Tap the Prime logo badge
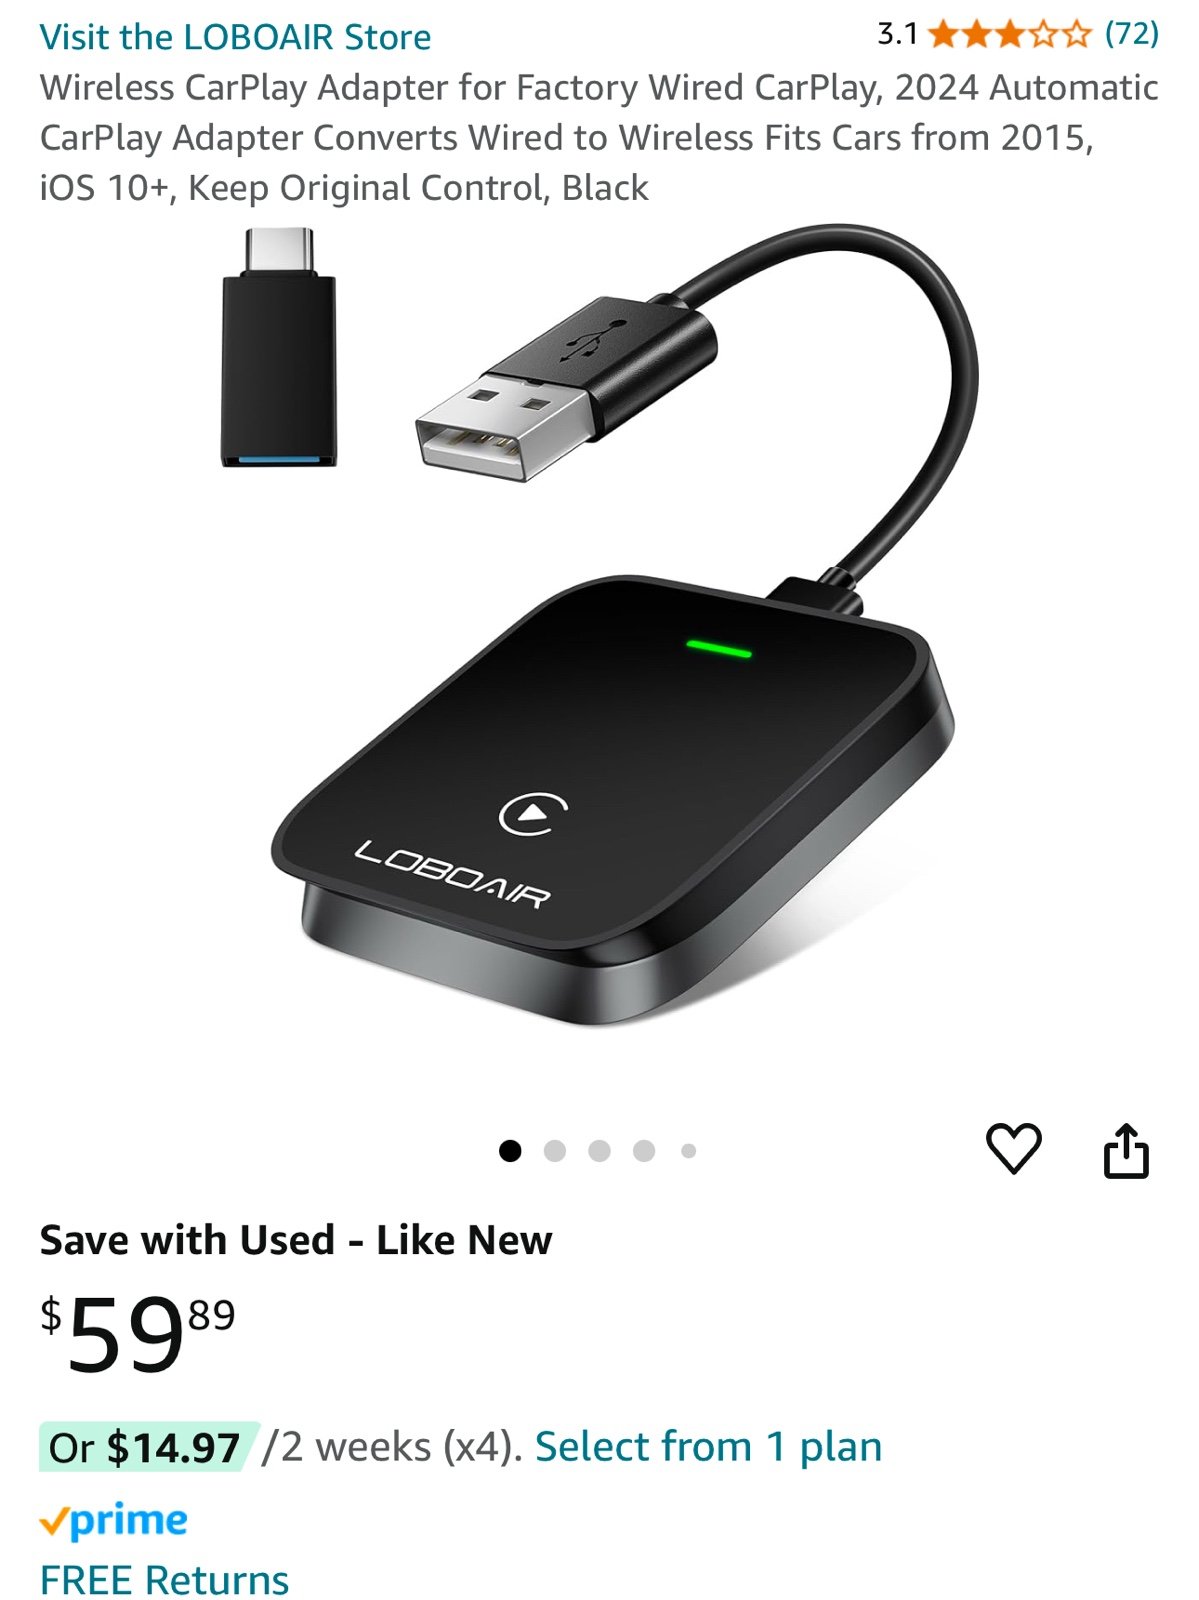The image size is (1199, 1600). click(113, 1520)
